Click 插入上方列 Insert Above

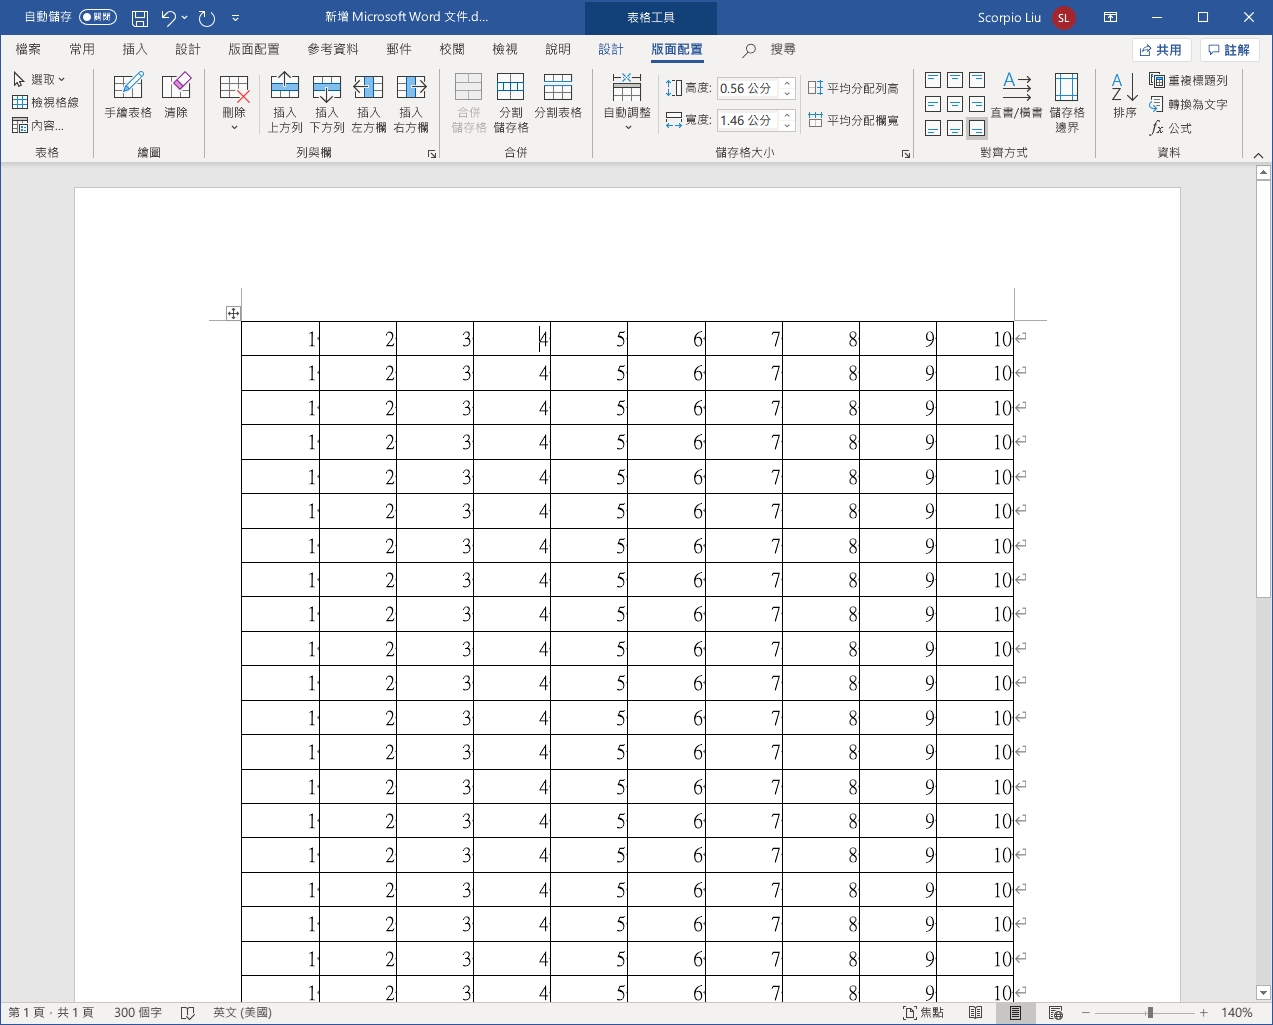tap(285, 102)
